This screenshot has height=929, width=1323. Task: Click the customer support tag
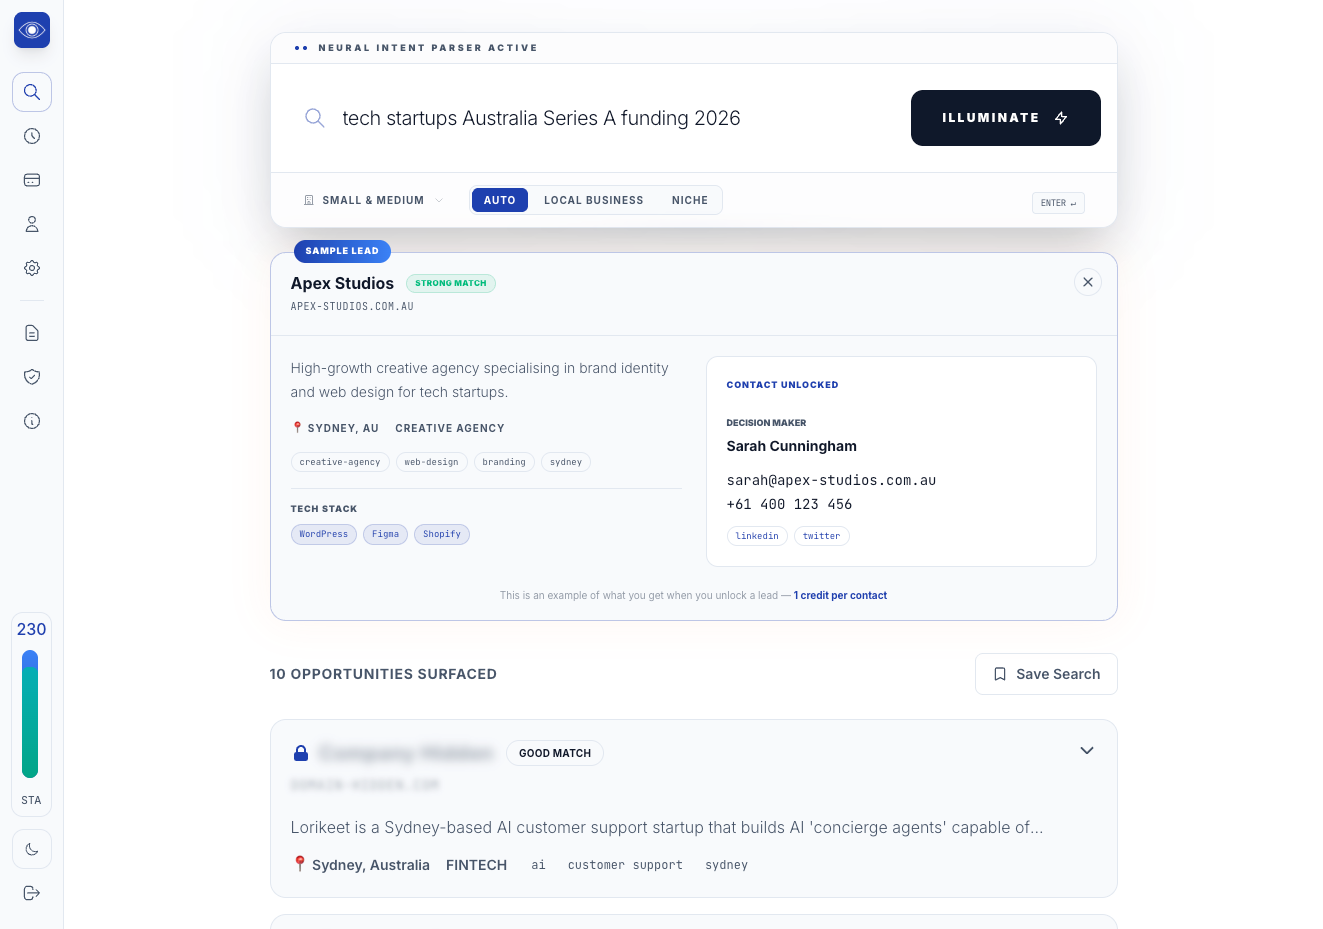click(x=625, y=865)
